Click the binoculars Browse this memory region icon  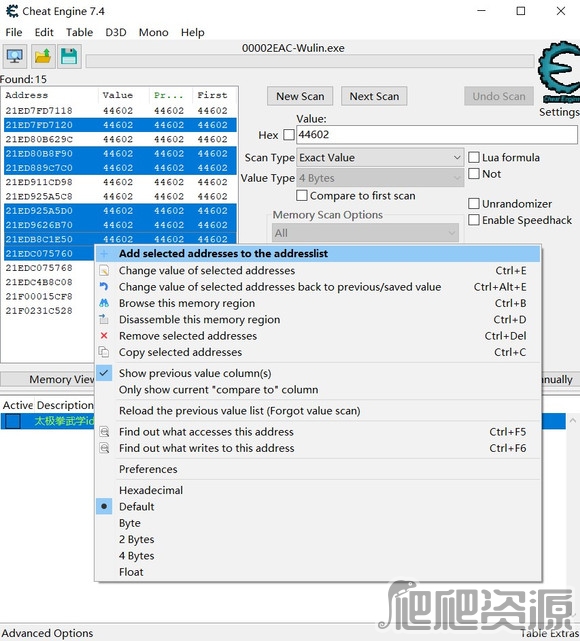point(104,303)
